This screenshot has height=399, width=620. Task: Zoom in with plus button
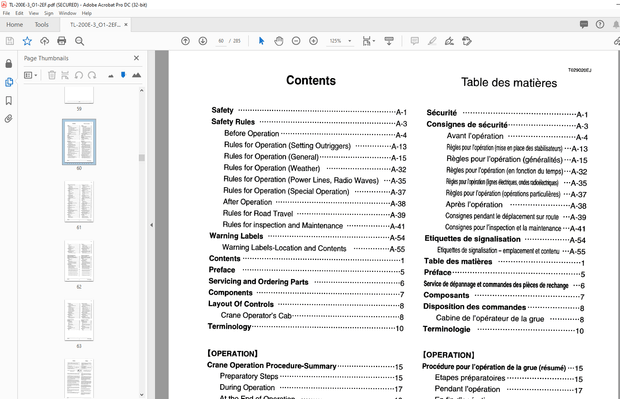pyautogui.click(x=314, y=41)
